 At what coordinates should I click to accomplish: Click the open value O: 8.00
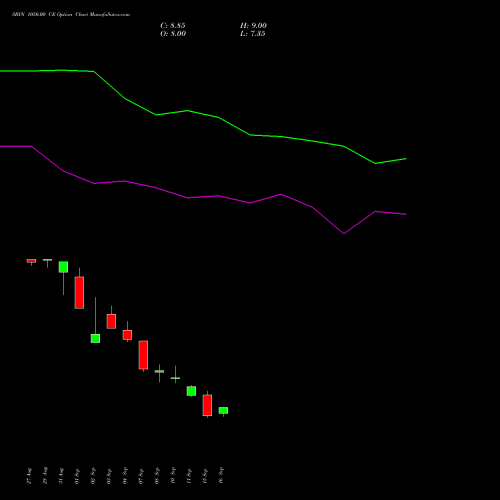(173, 34)
